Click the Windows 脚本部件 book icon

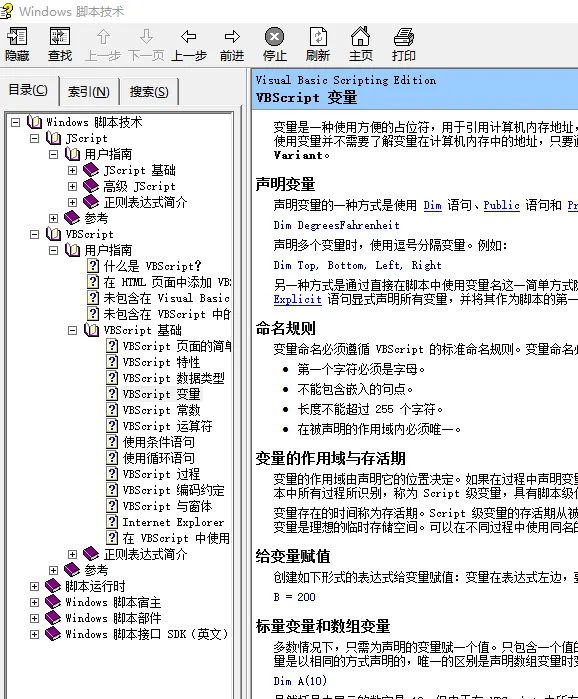tap(53, 618)
